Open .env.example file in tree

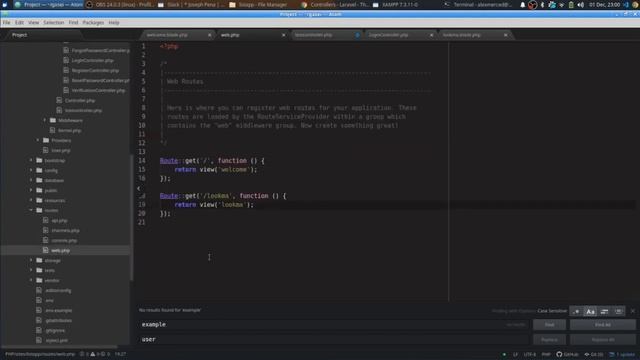58,311
